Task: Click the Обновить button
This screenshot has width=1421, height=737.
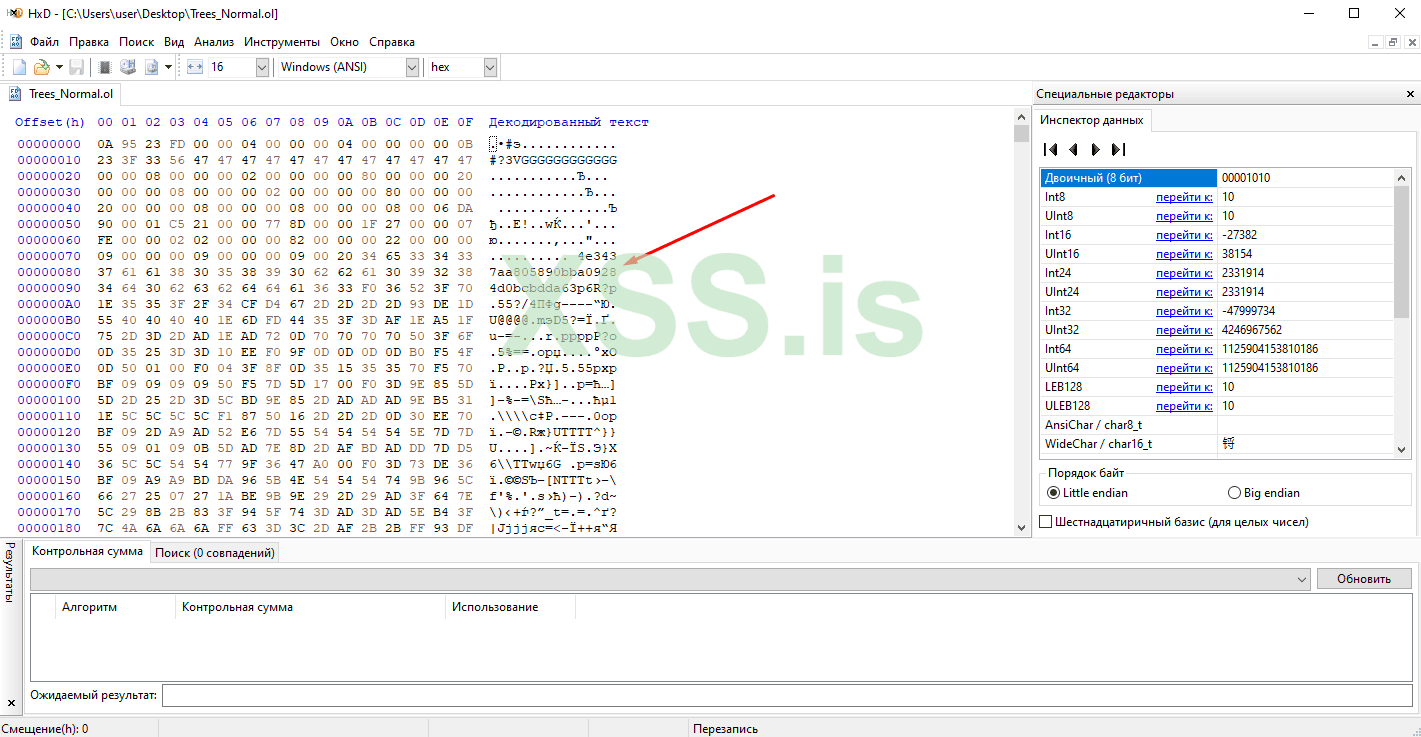Action: 1364,579
